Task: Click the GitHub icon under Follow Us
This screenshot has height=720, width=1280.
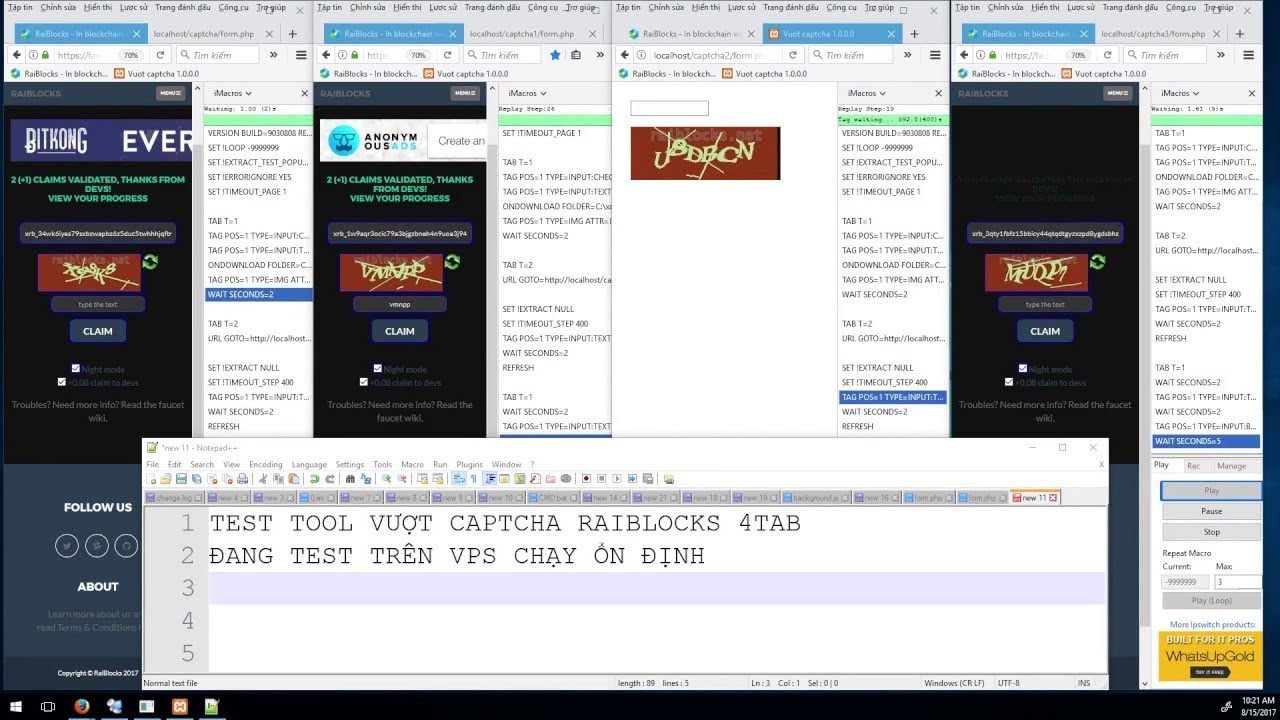Action: click(x=126, y=546)
